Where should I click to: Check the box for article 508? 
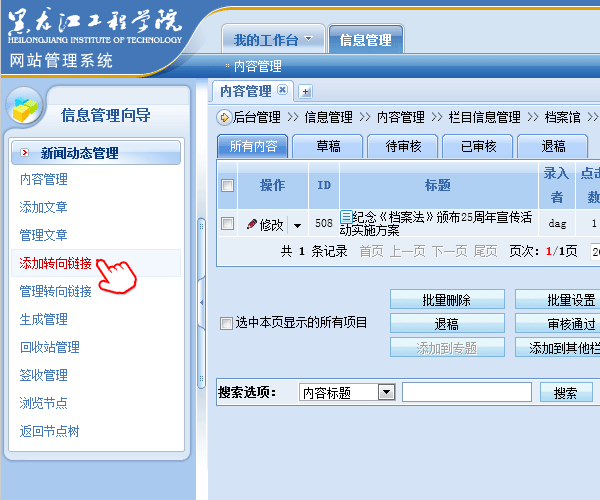pyautogui.click(x=227, y=224)
